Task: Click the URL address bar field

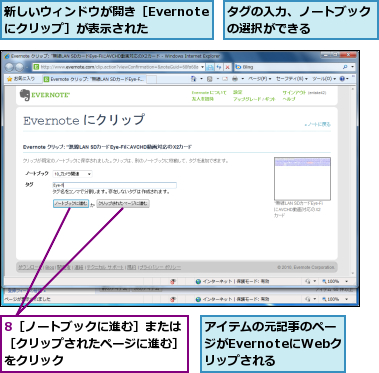Action: pyautogui.click(x=119, y=67)
